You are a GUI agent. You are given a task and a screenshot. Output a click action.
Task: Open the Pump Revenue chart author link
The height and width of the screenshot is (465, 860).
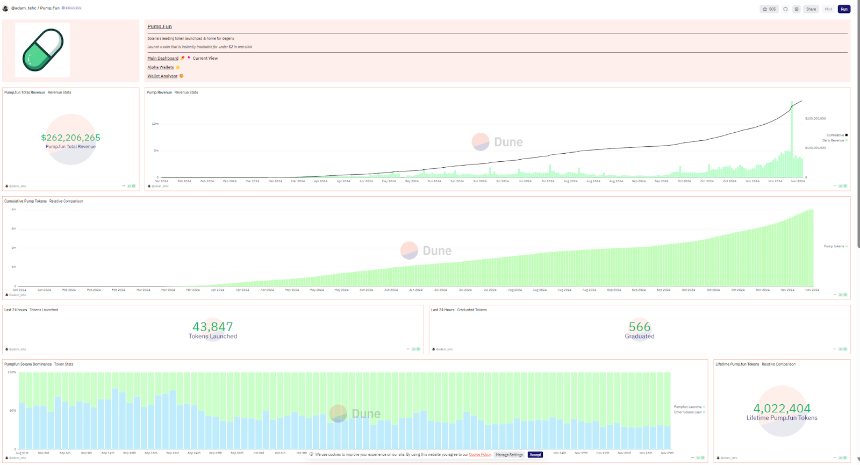coord(158,186)
